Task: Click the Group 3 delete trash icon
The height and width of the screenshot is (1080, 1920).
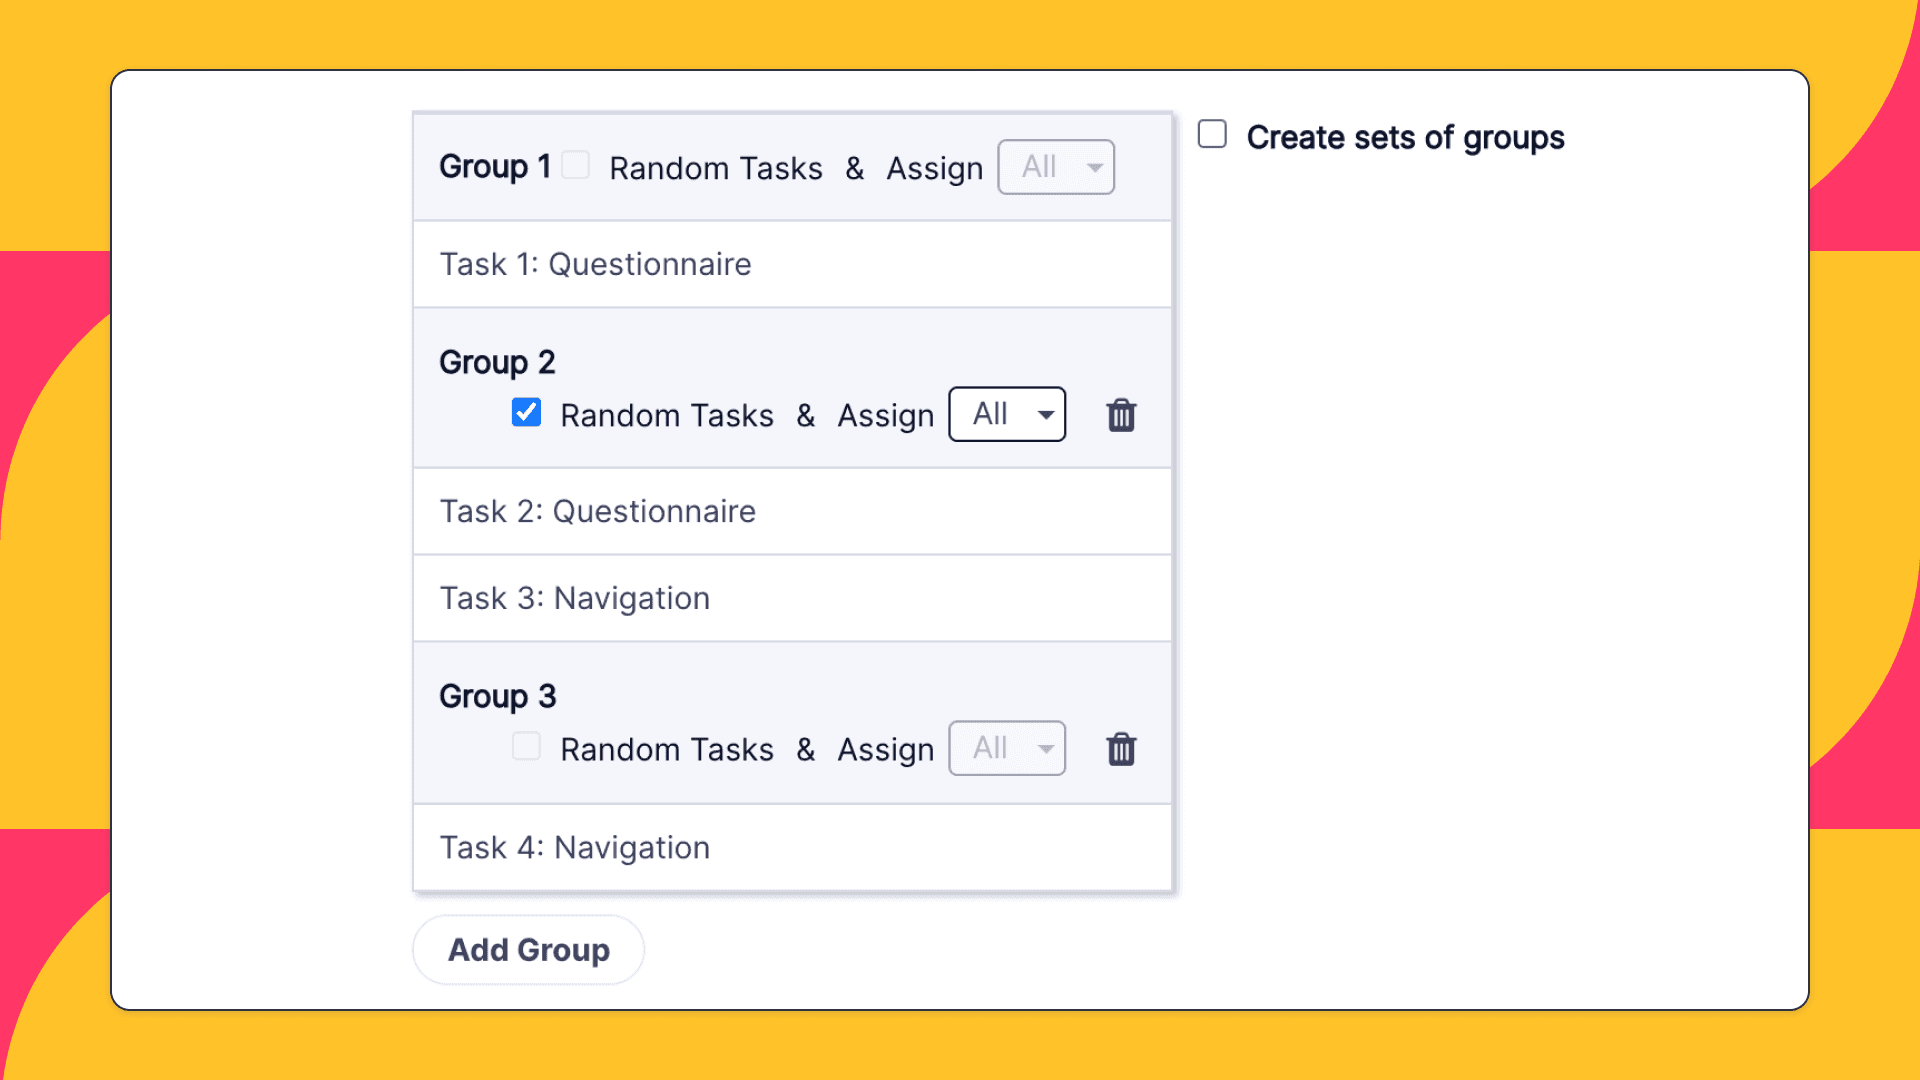Action: 1121,748
